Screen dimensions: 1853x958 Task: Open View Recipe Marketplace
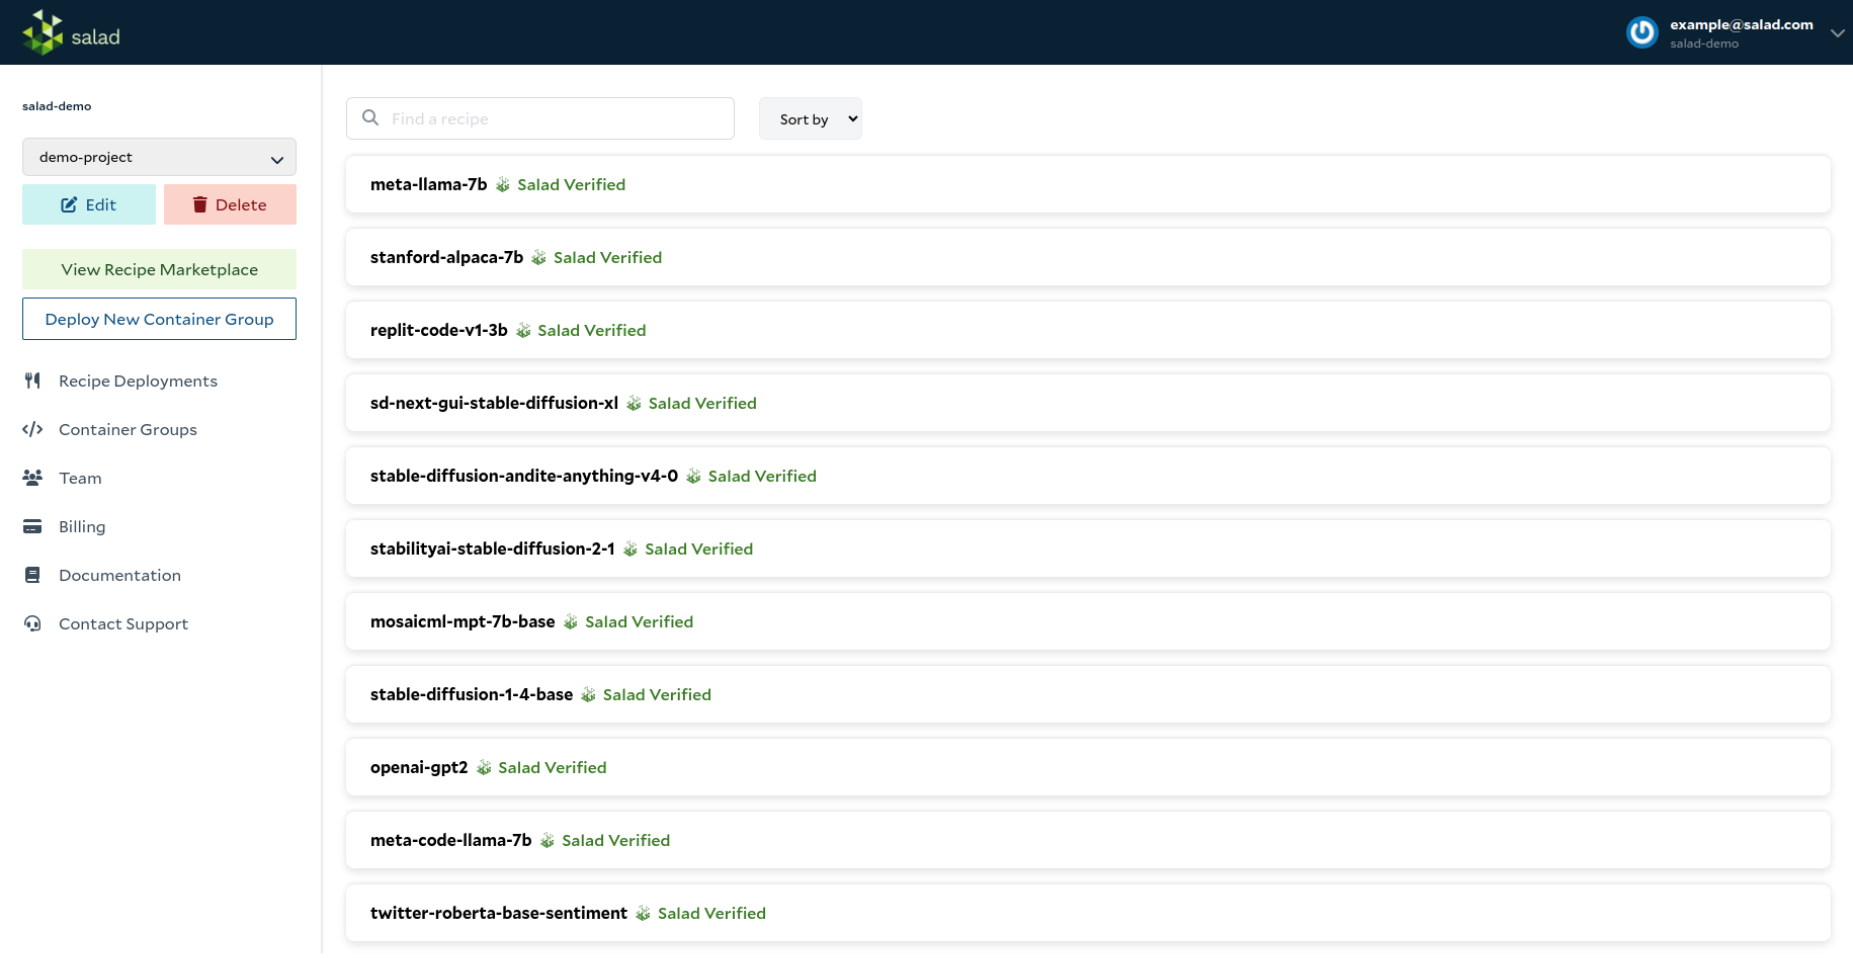[x=159, y=269]
